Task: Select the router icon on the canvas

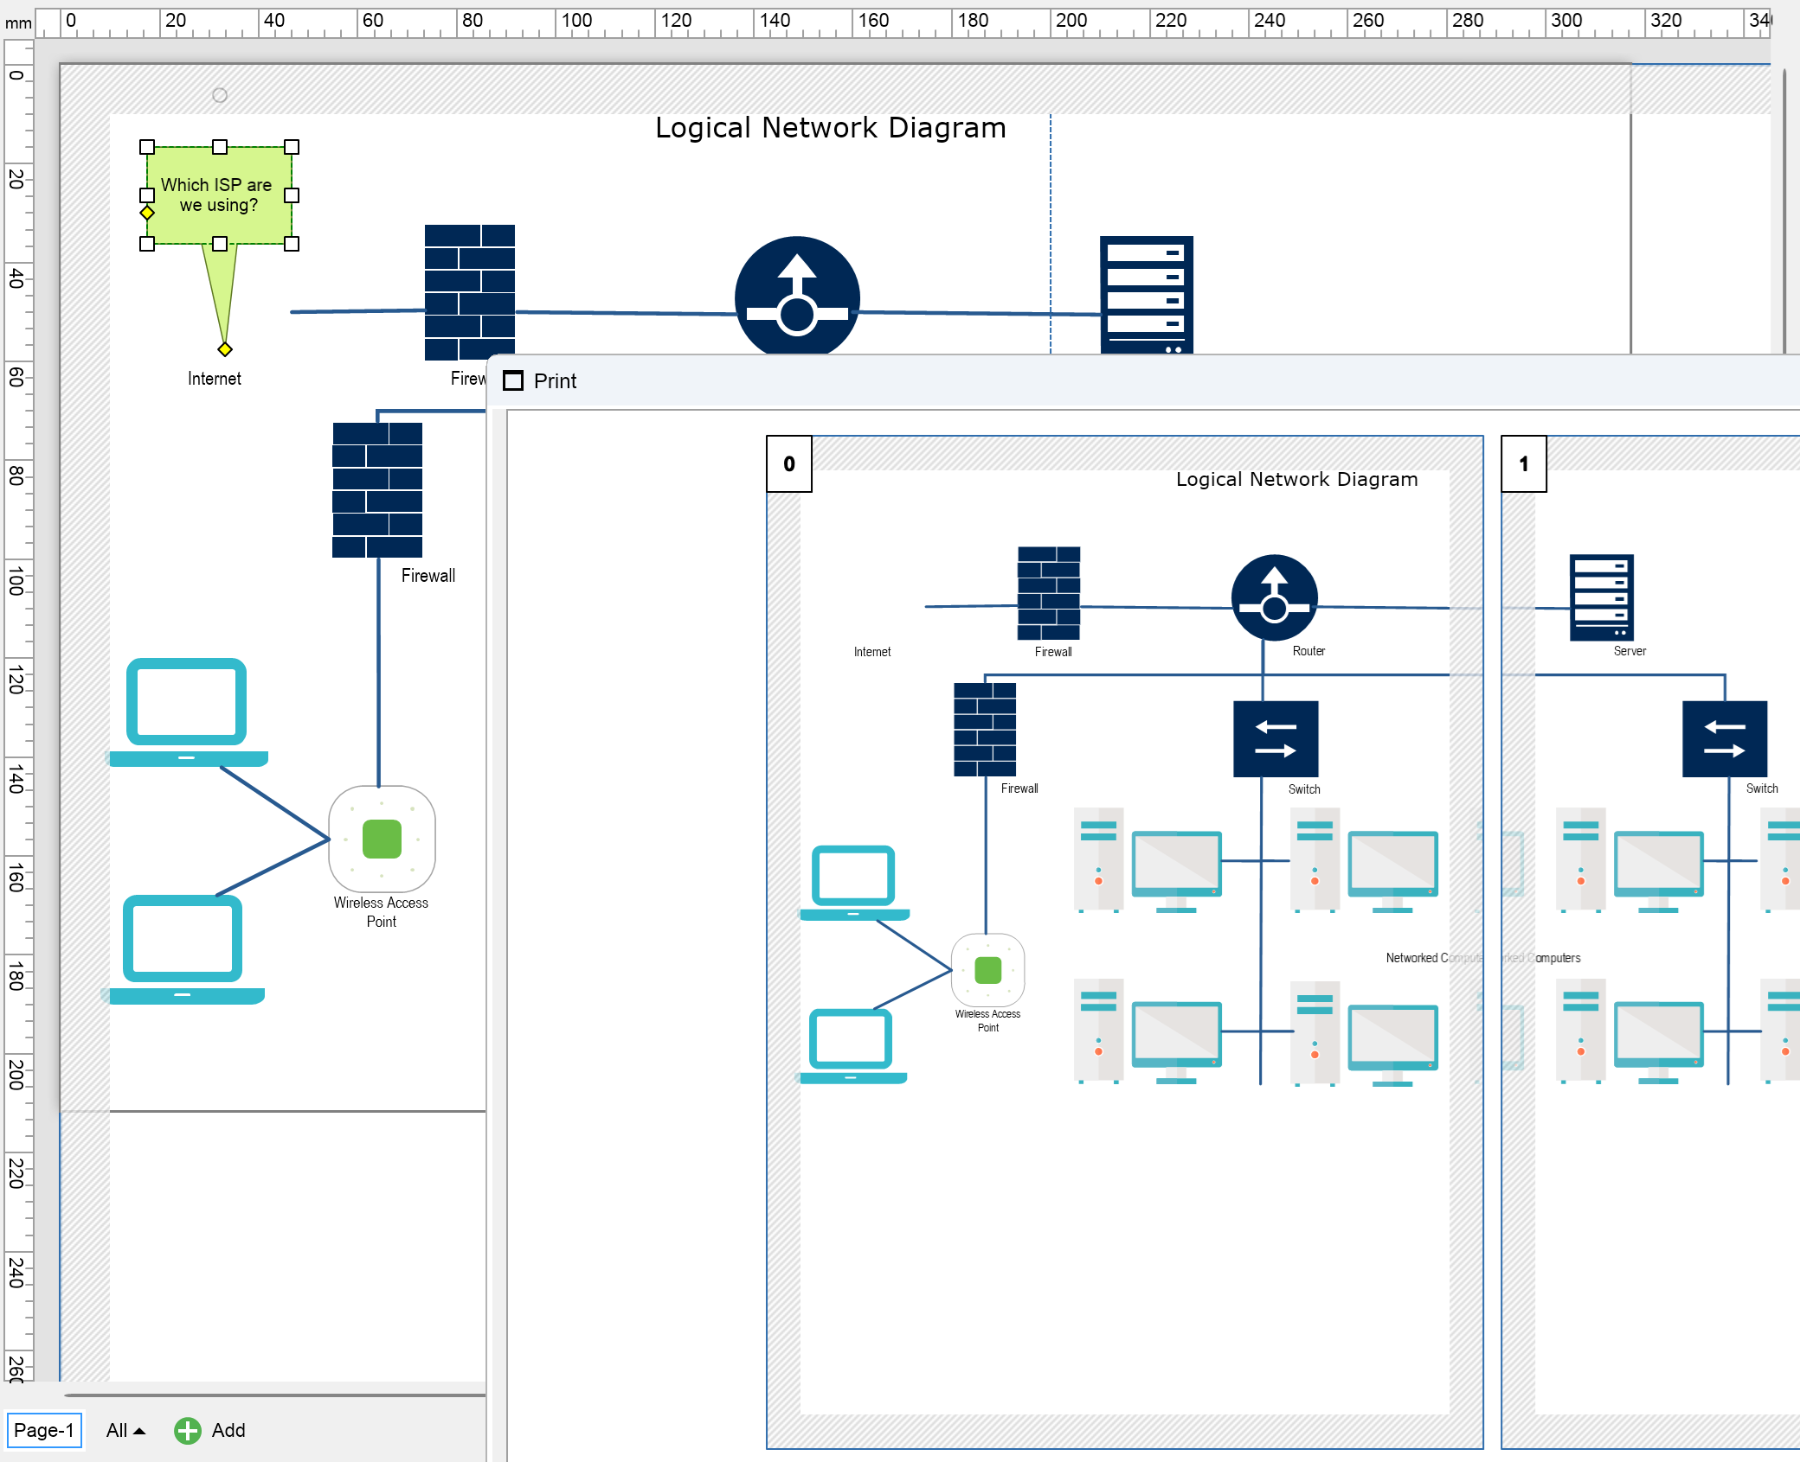Action: pos(797,296)
